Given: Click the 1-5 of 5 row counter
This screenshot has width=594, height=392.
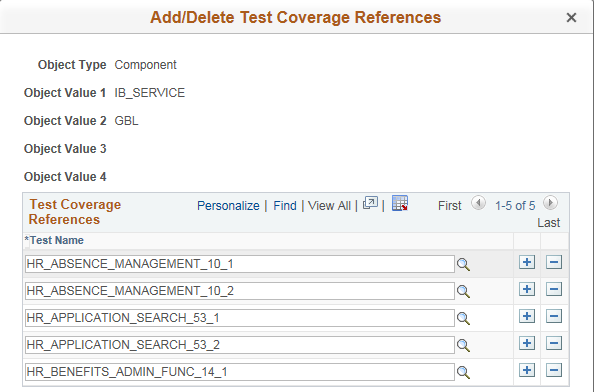Looking at the screenshot, I should pyautogui.click(x=515, y=206).
